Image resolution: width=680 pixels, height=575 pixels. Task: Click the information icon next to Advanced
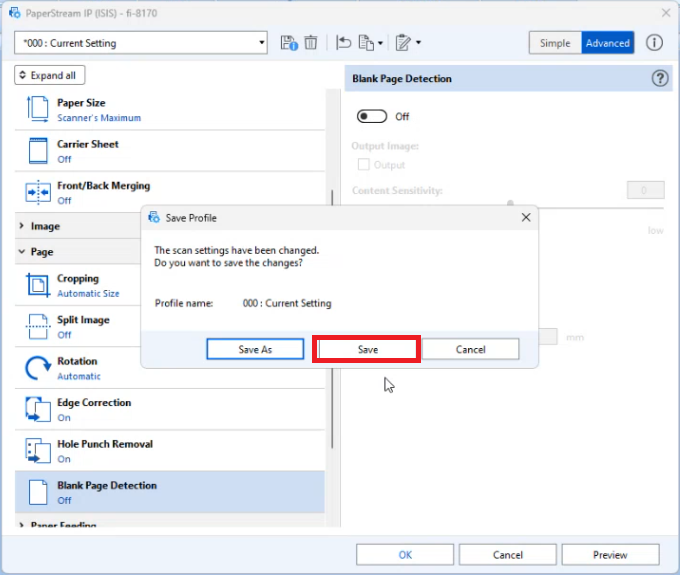[x=654, y=43]
